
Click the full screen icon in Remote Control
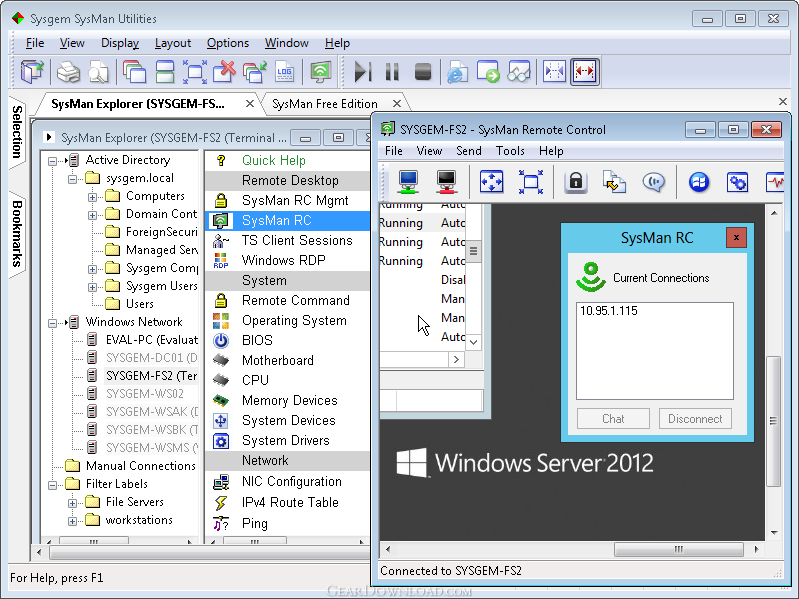coord(530,182)
